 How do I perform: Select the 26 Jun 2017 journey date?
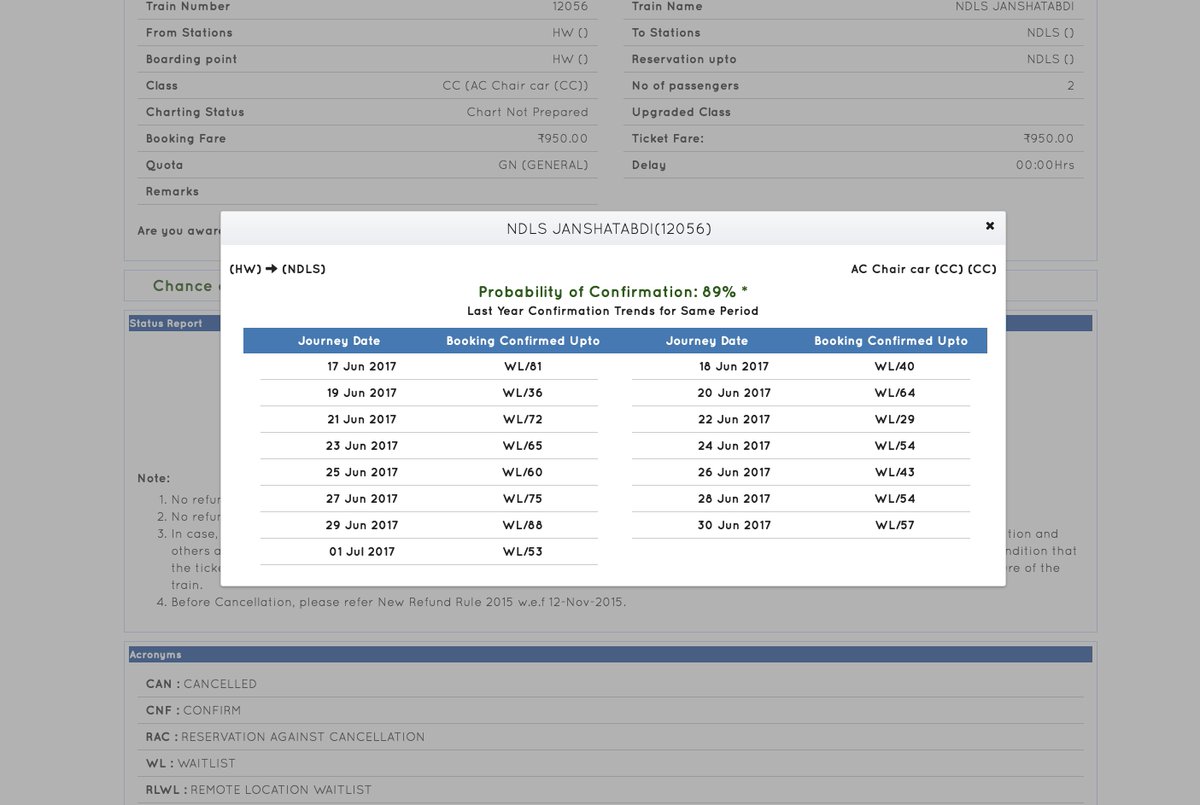(734, 472)
